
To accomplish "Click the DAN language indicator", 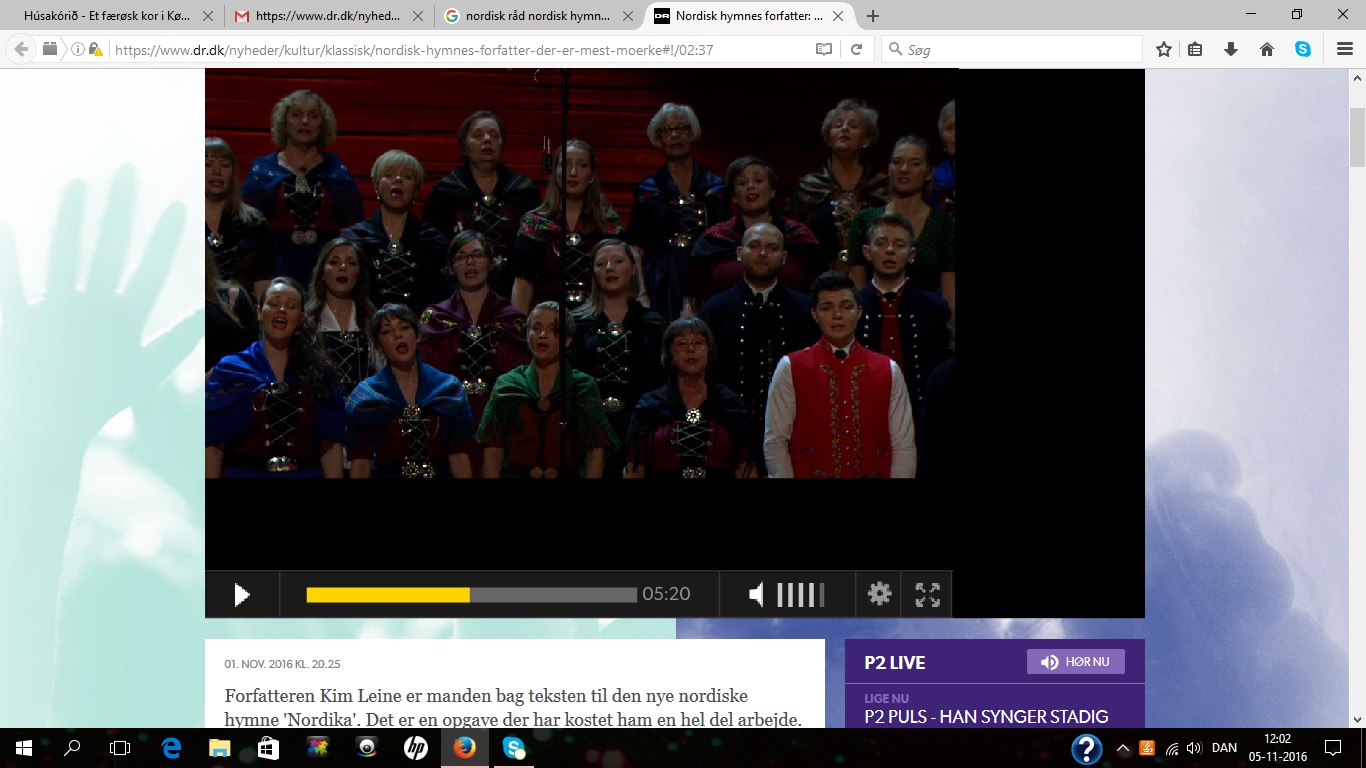I will click(x=1224, y=748).
